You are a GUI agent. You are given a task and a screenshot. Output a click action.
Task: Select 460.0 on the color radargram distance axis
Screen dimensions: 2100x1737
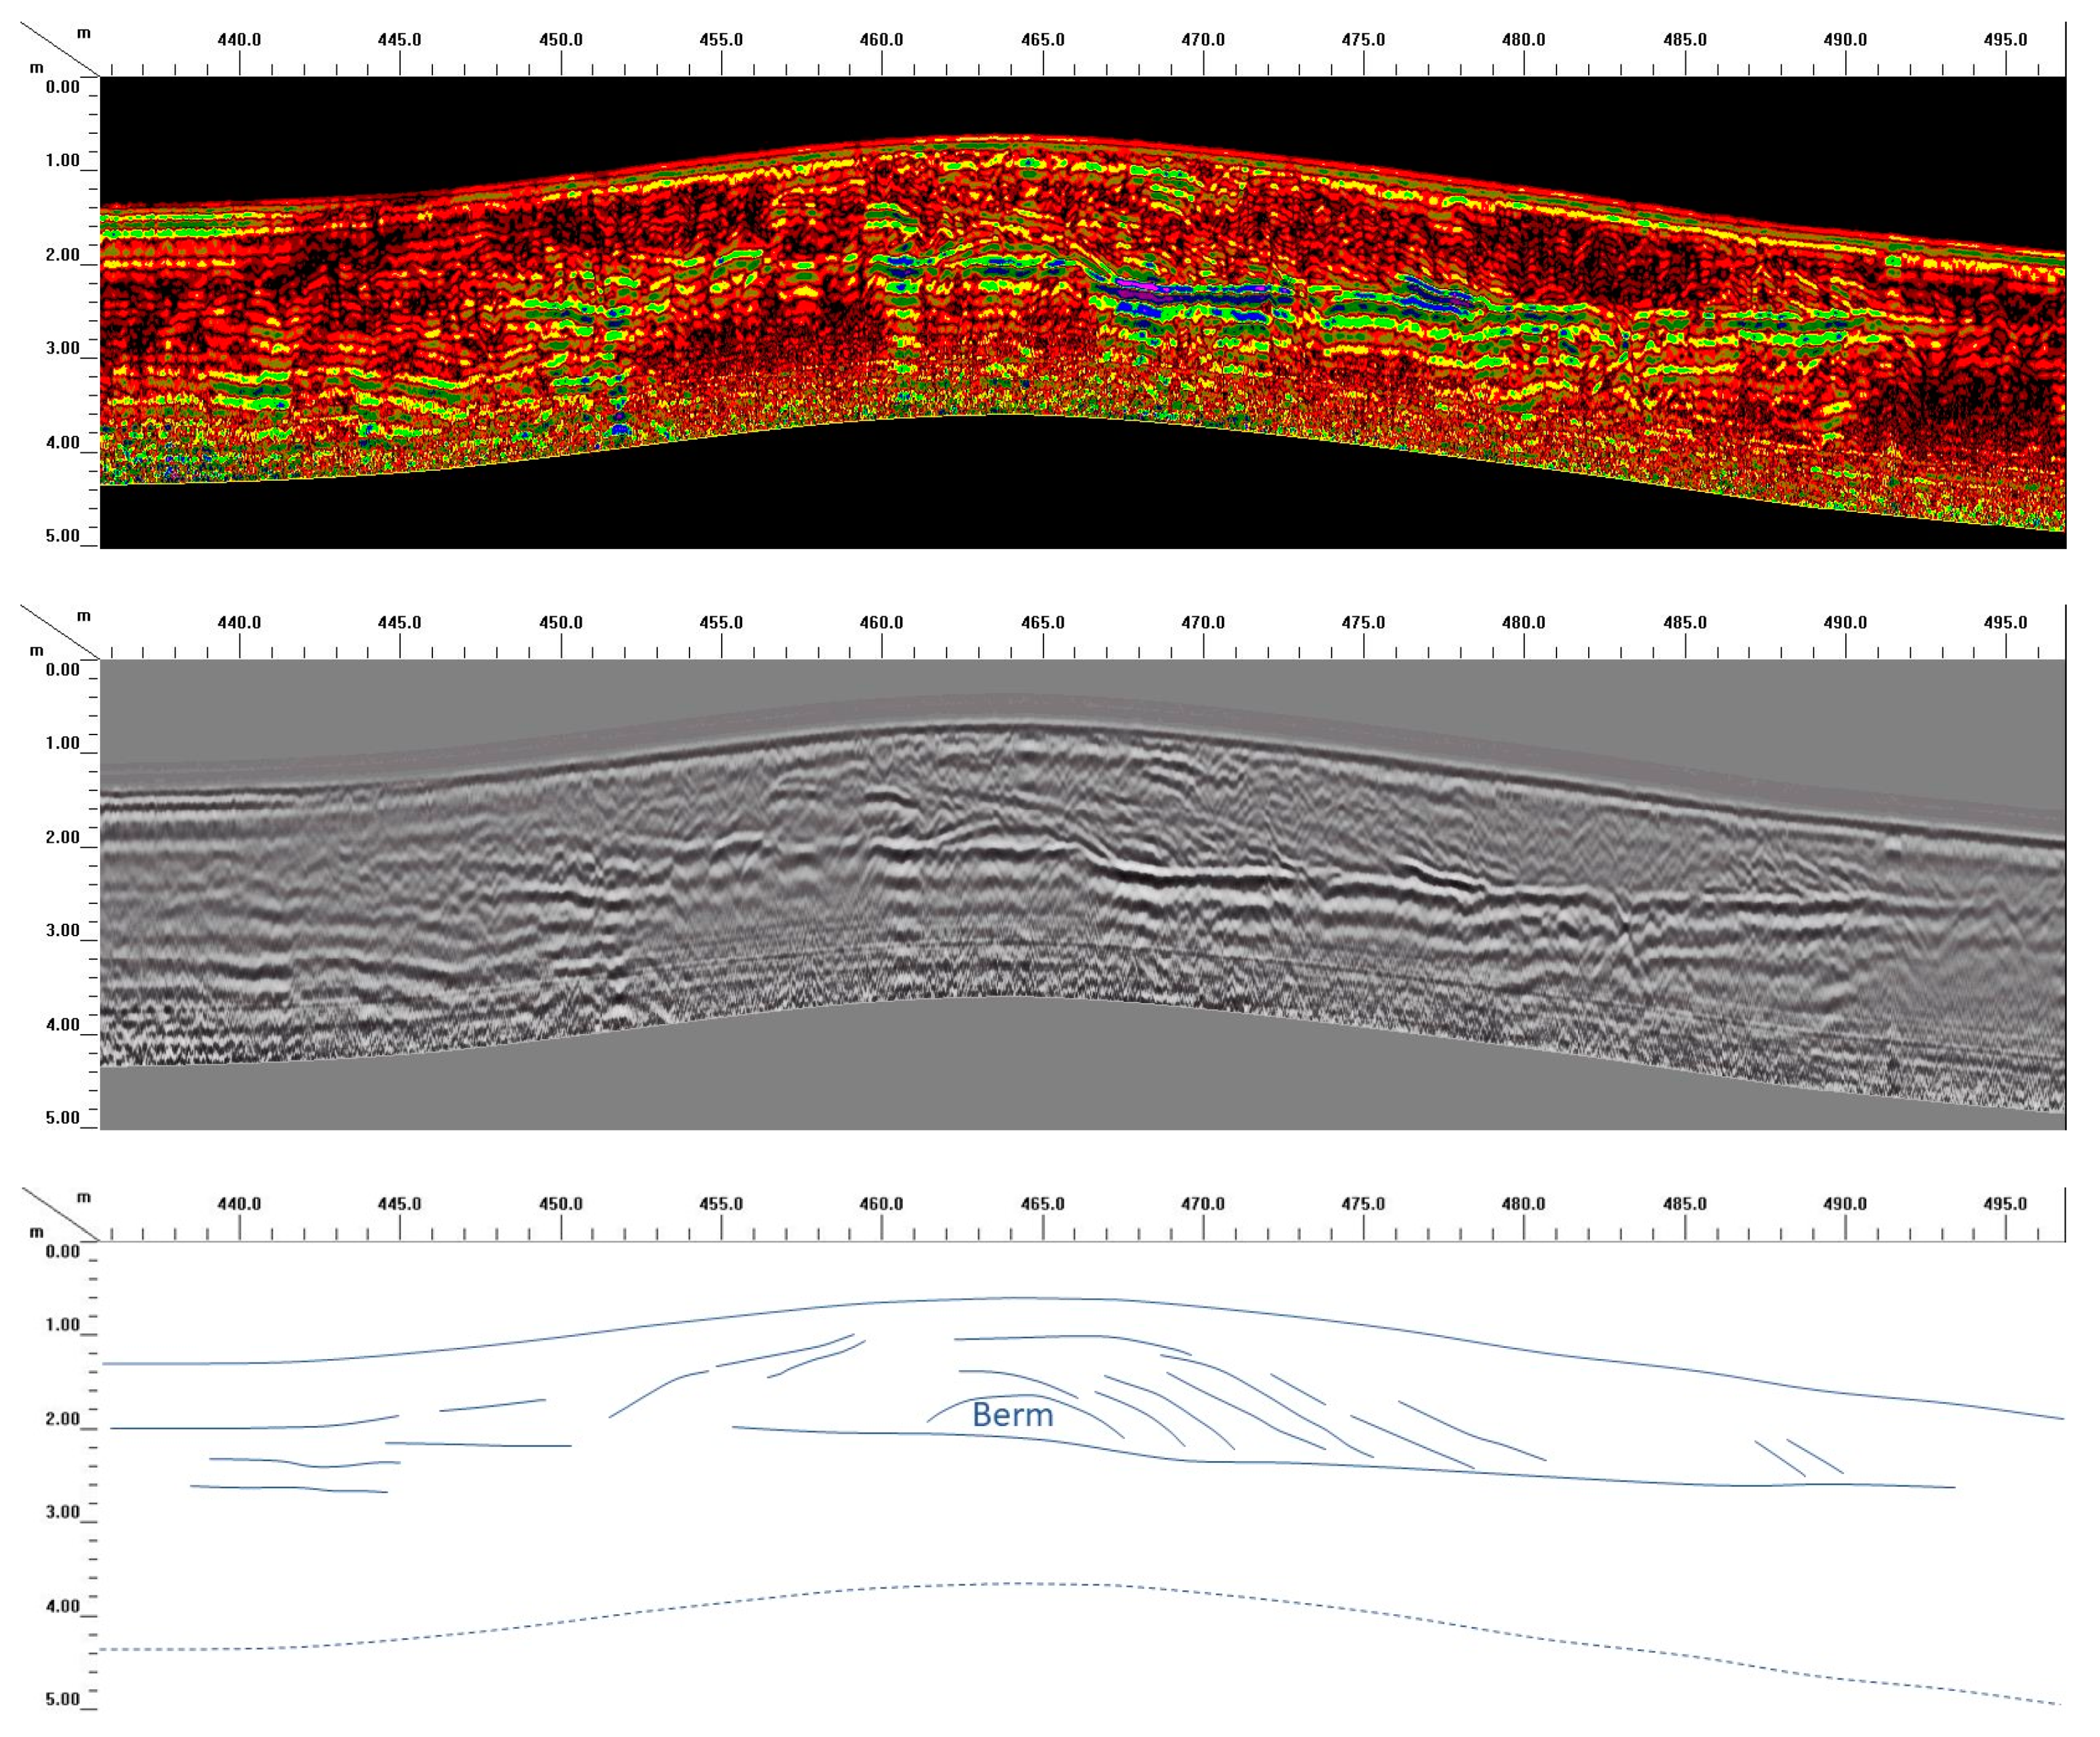(882, 40)
